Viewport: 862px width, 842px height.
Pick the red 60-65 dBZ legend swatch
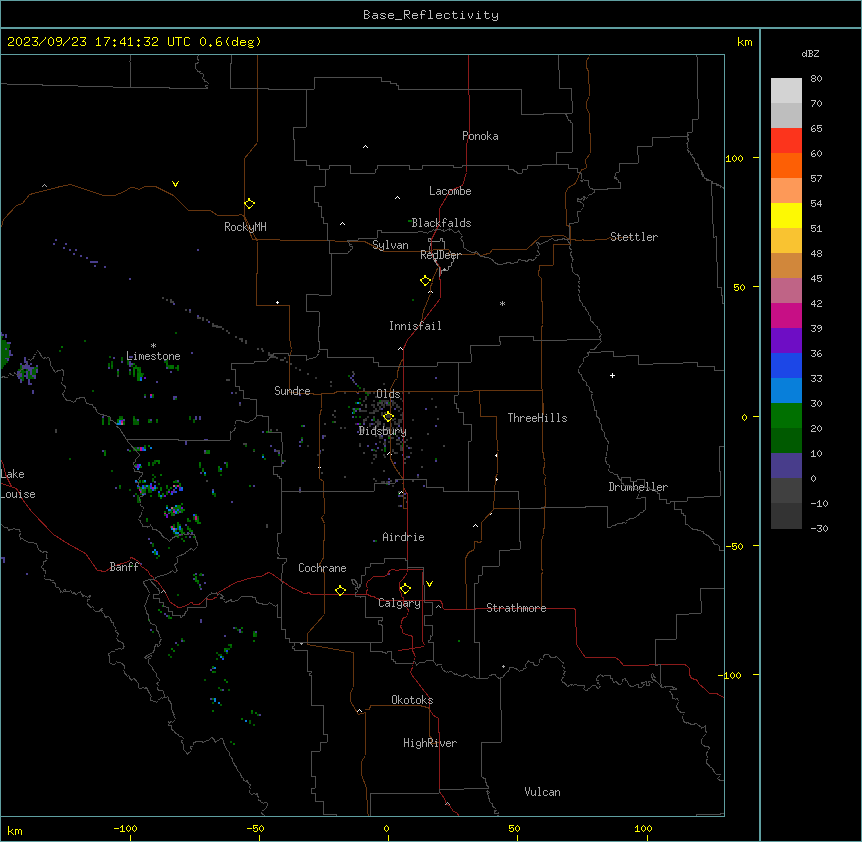(786, 140)
